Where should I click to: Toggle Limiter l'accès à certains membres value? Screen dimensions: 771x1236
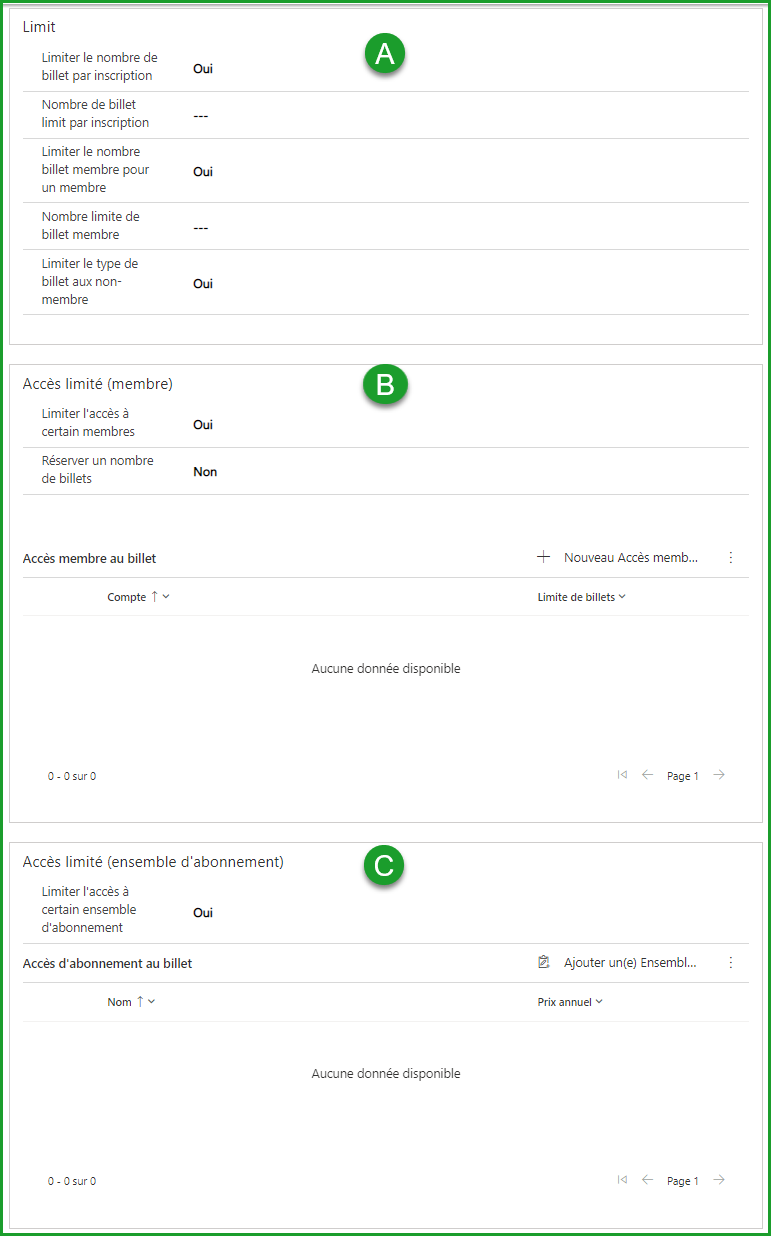click(x=203, y=425)
